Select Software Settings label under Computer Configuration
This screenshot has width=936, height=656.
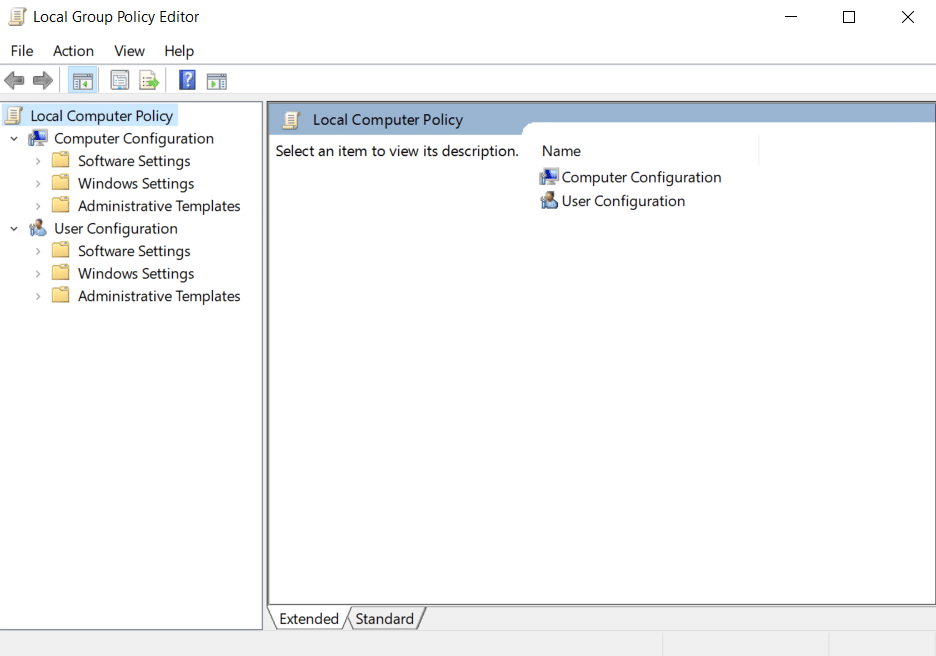point(134,161)
